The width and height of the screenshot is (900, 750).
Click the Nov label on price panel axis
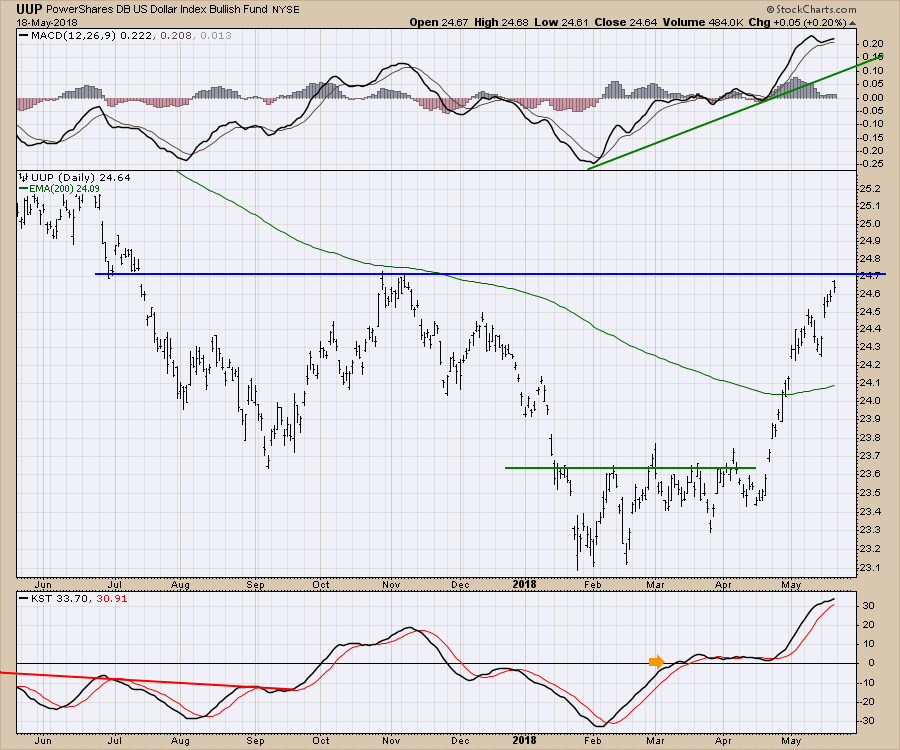pos(391,585)
